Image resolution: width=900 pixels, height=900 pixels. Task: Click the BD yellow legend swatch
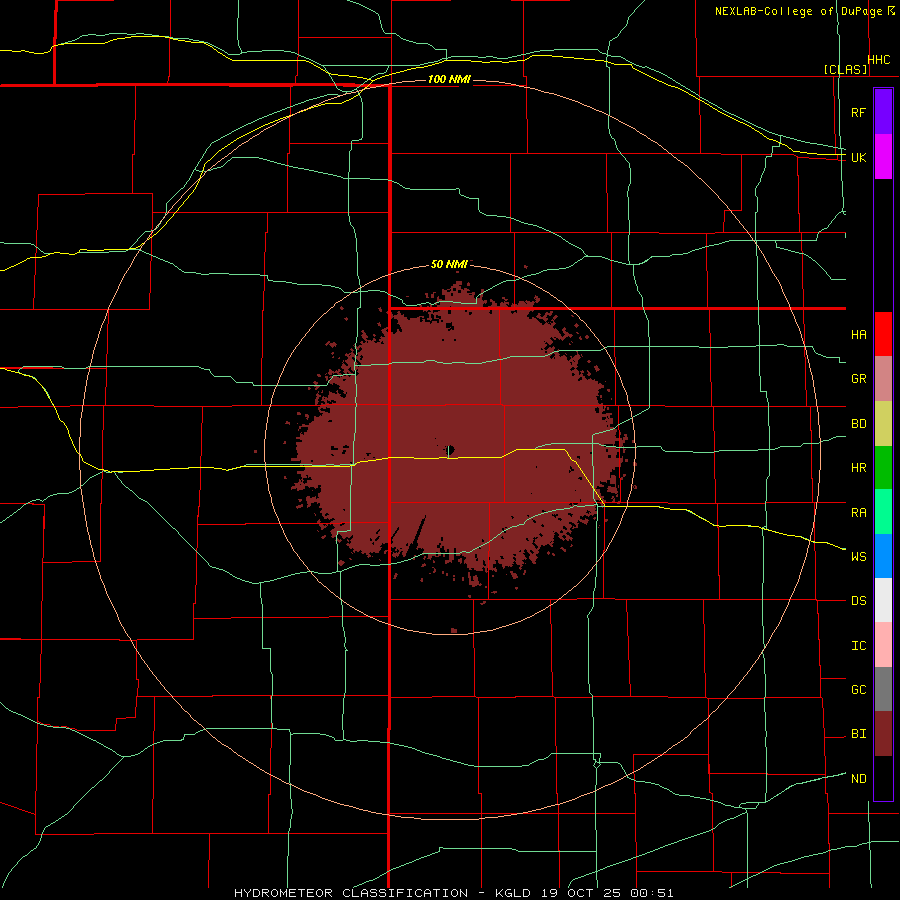click(883, 424)
